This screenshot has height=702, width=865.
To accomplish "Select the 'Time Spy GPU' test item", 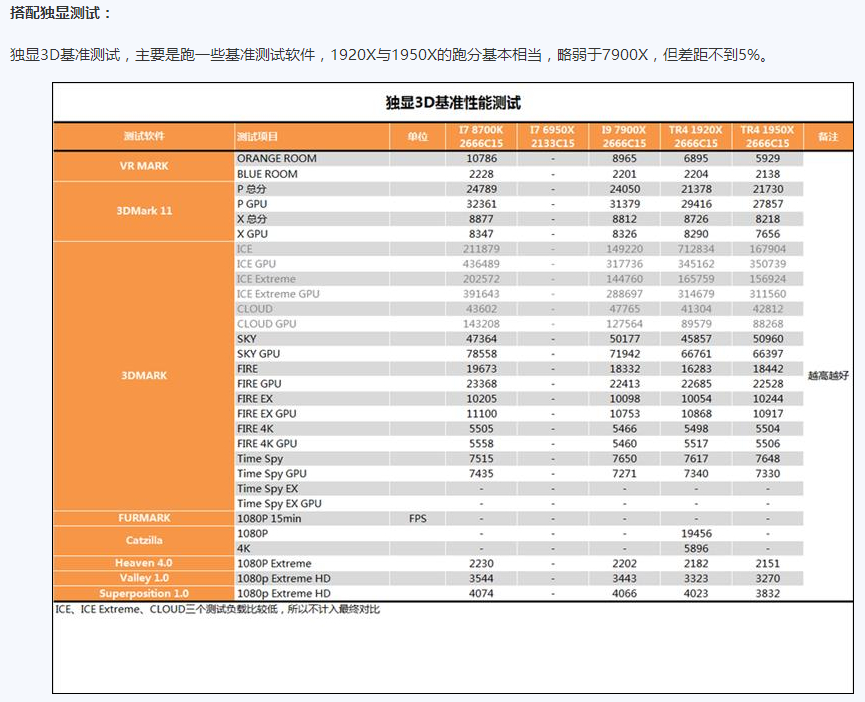I will tap(271, 474).
